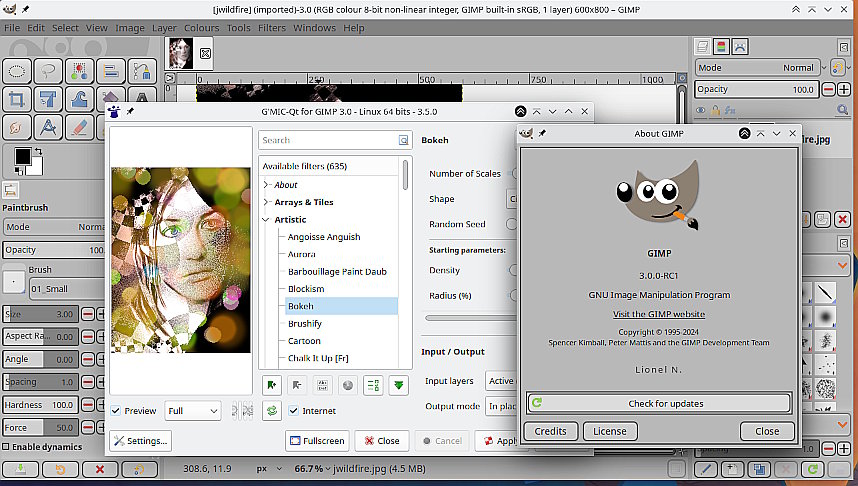Screen dimensions: 858x486
Task: Add fave filter in G'MIC
Action: point(272,385)
